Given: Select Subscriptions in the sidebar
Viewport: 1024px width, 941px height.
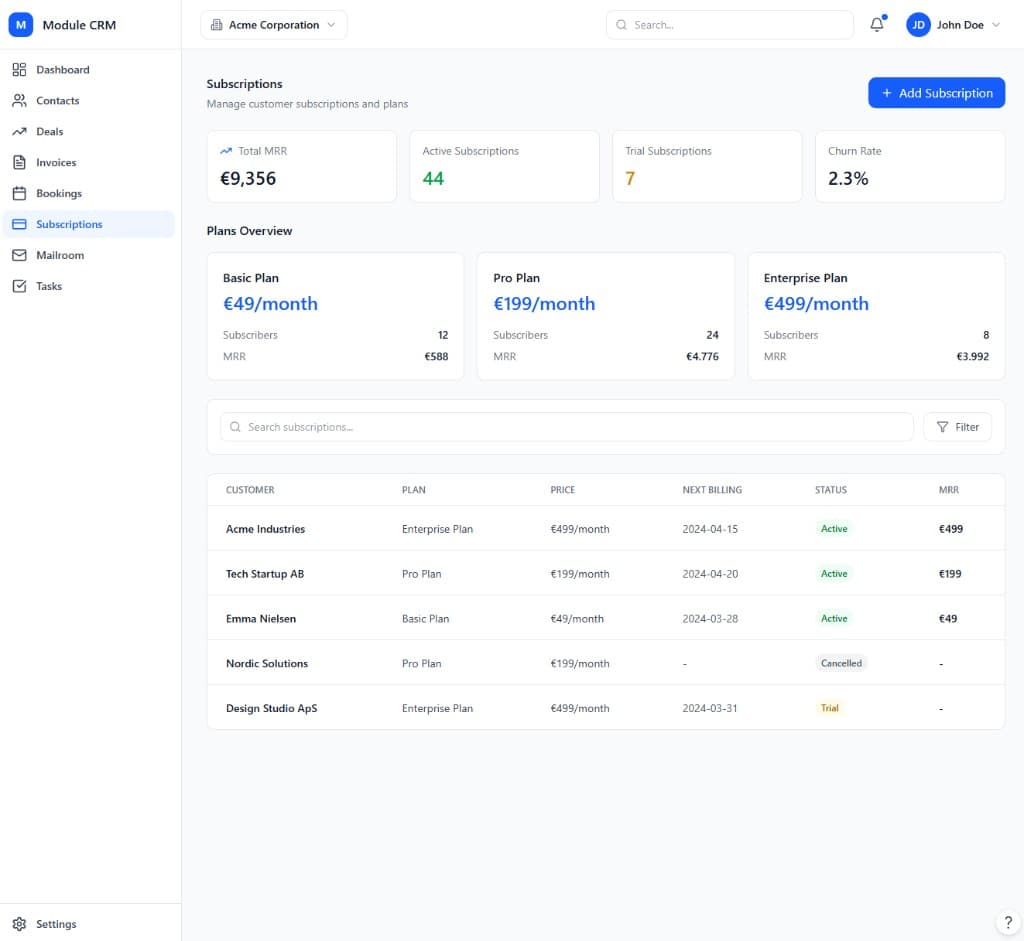Looking at the screenshot, I should (x=69, y=224).
